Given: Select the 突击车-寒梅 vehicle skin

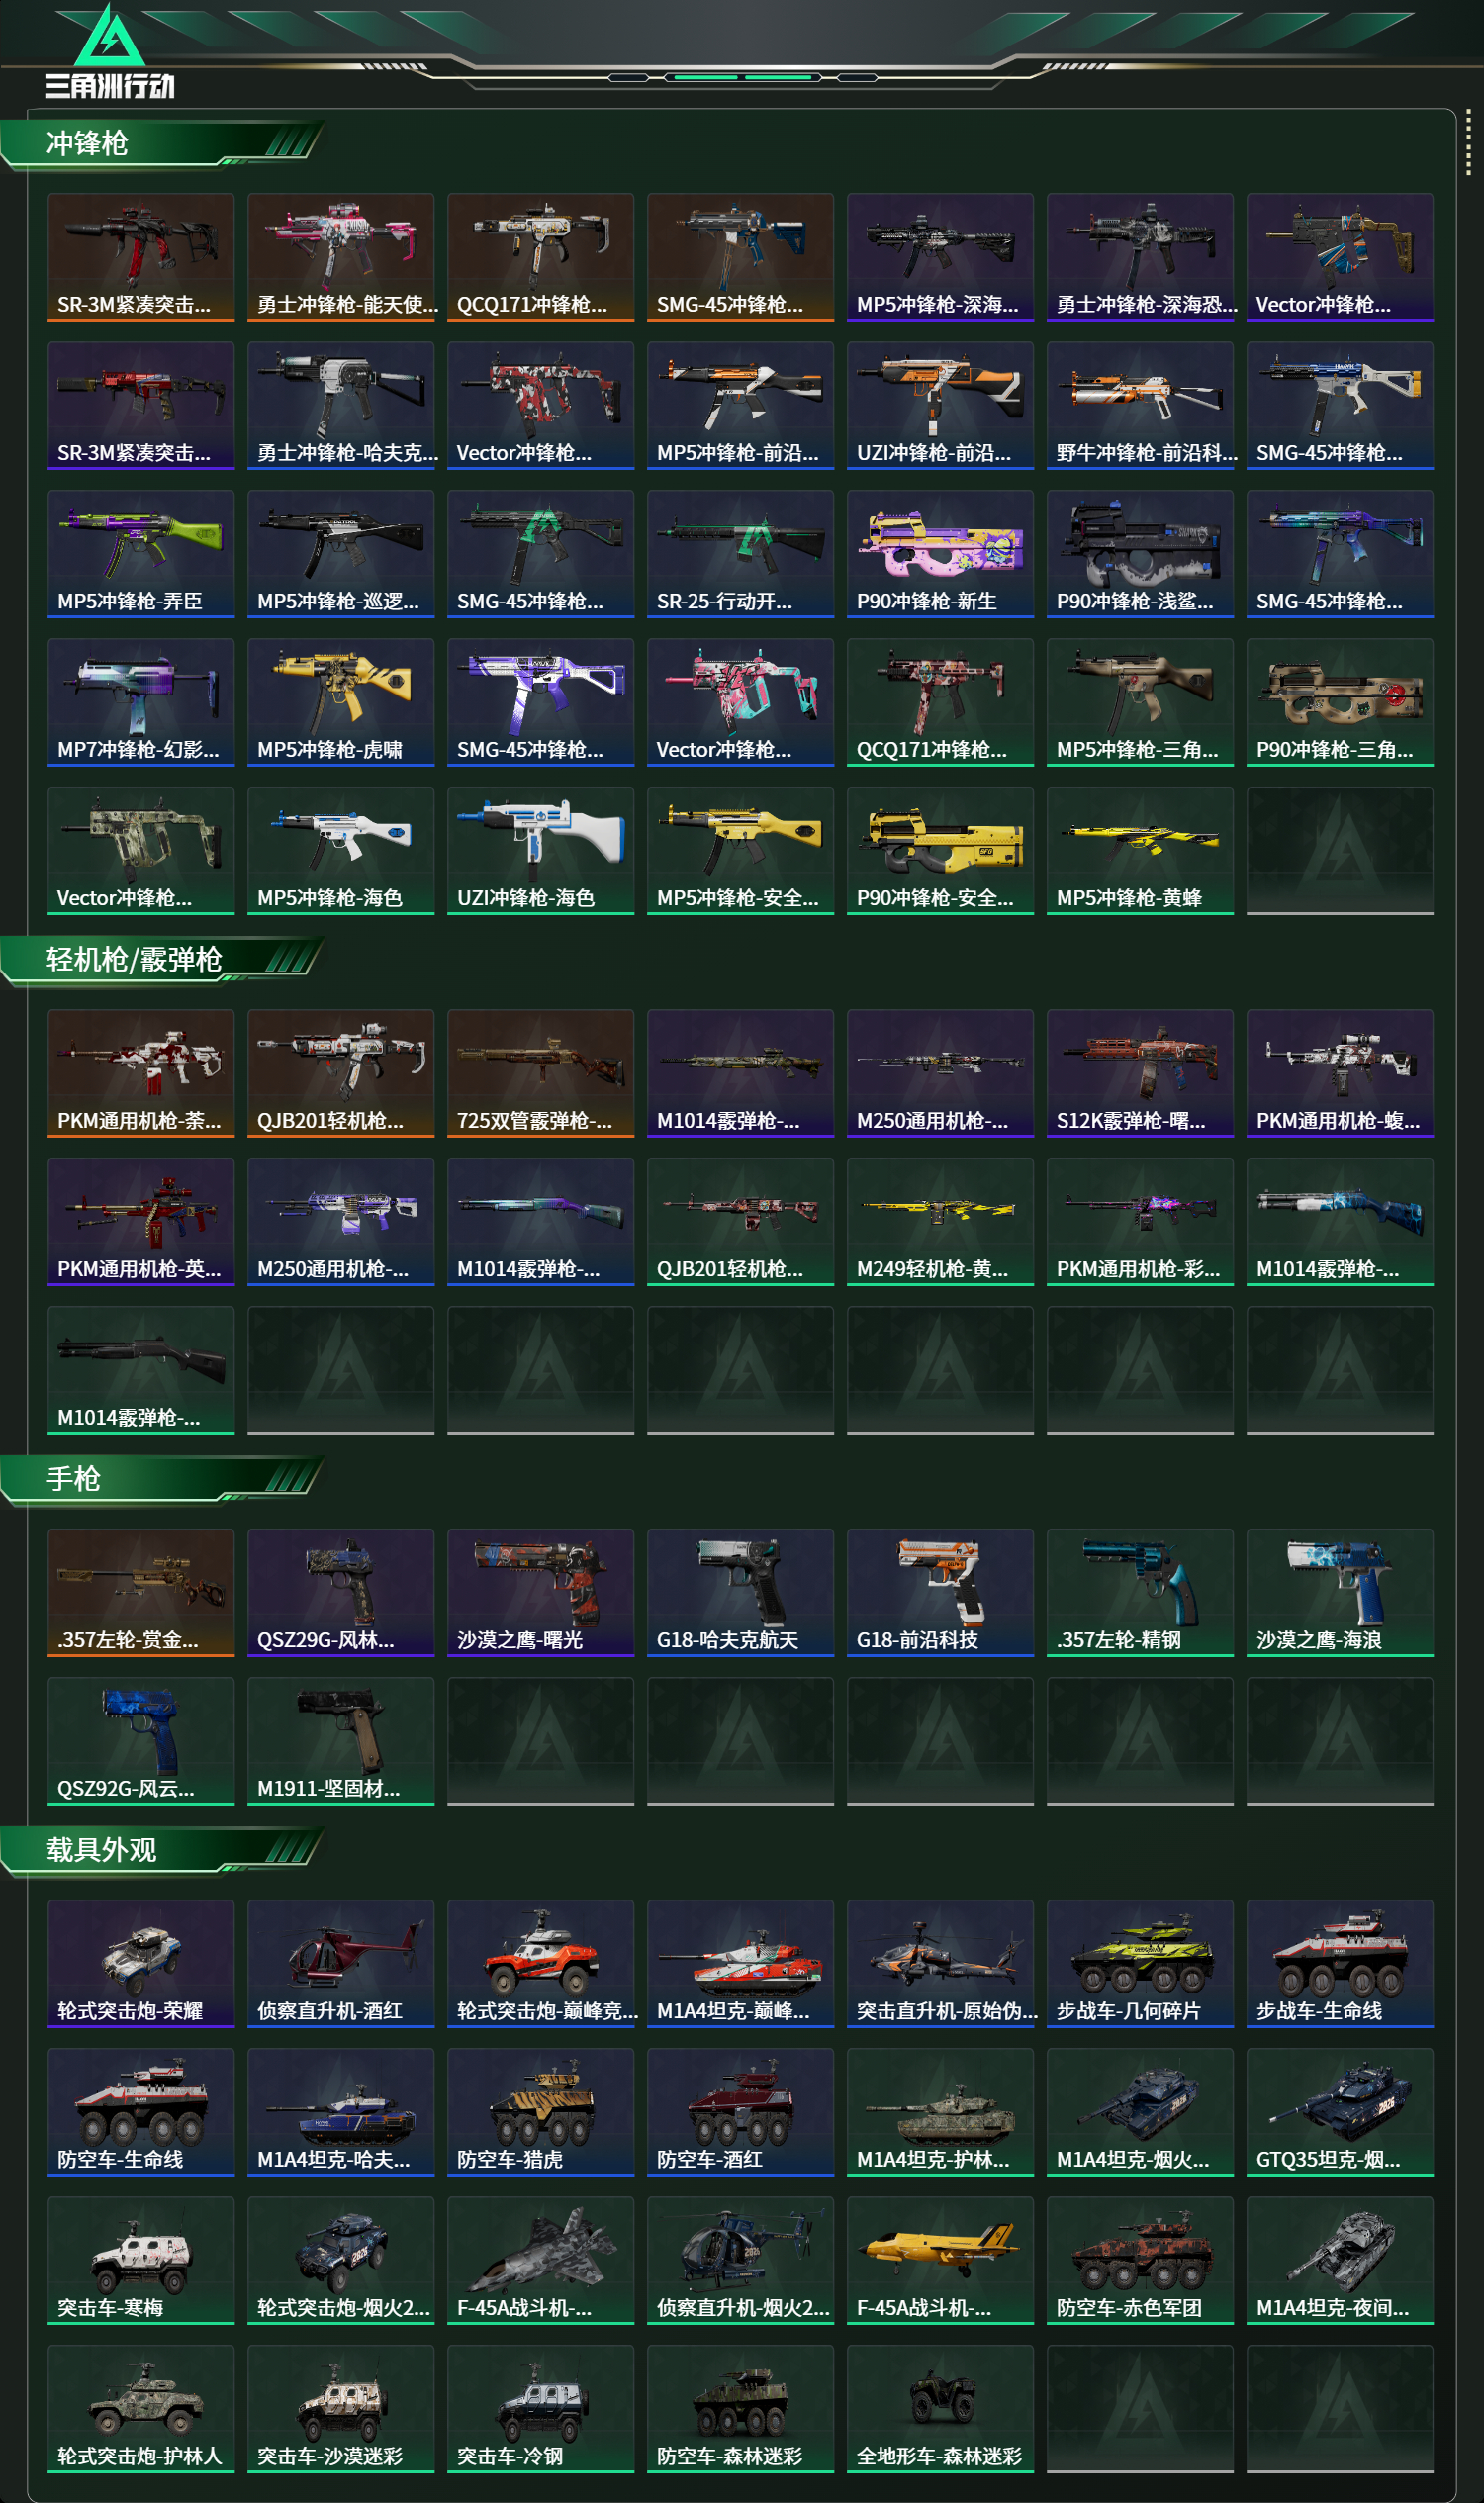Looking at the screenshot, I should click(x=141, y=2260).
